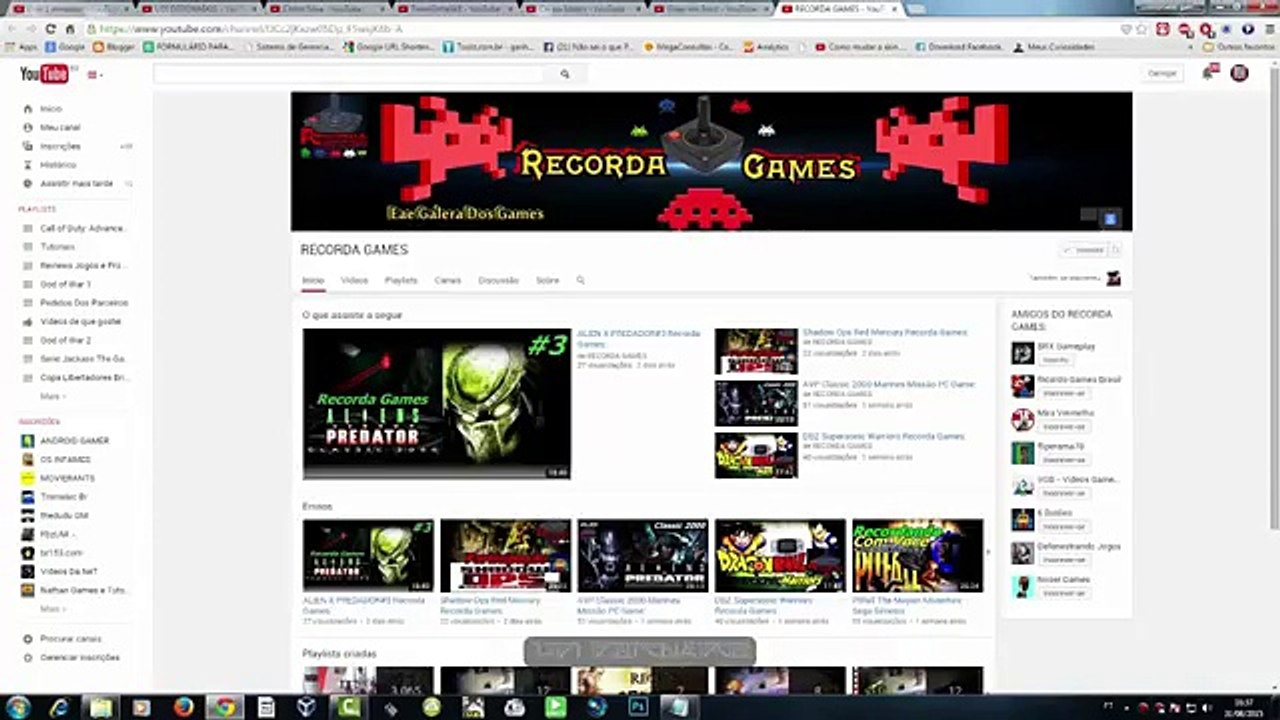Image resolution: width=1280 pixels, height=720 pixels.
Task: Open BRX Gameplay featured channel
Action: pyautogui.click(x=1067, y=346)
